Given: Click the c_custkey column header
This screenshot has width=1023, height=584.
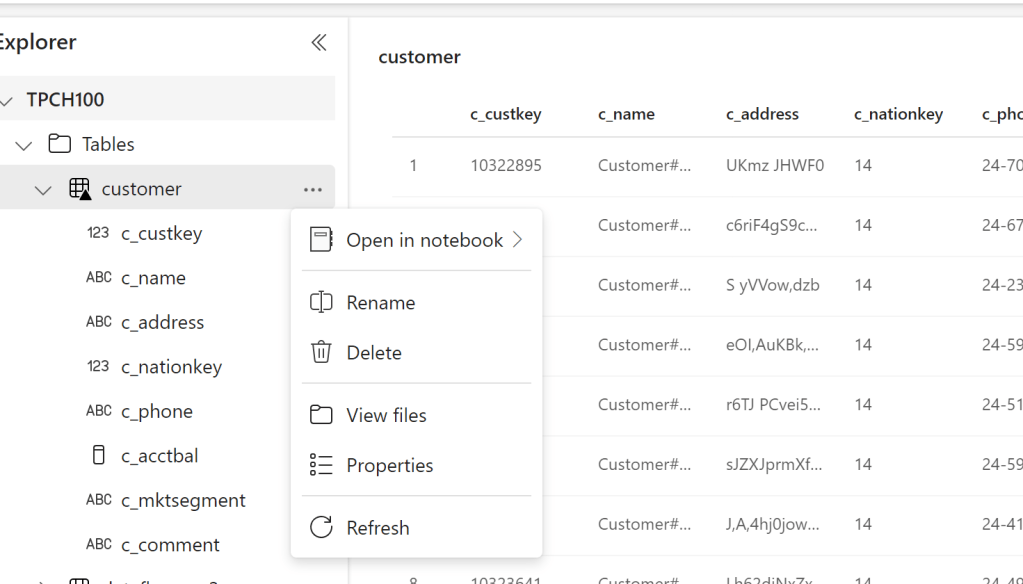Looking at the screenshot, I should (506, 114).
